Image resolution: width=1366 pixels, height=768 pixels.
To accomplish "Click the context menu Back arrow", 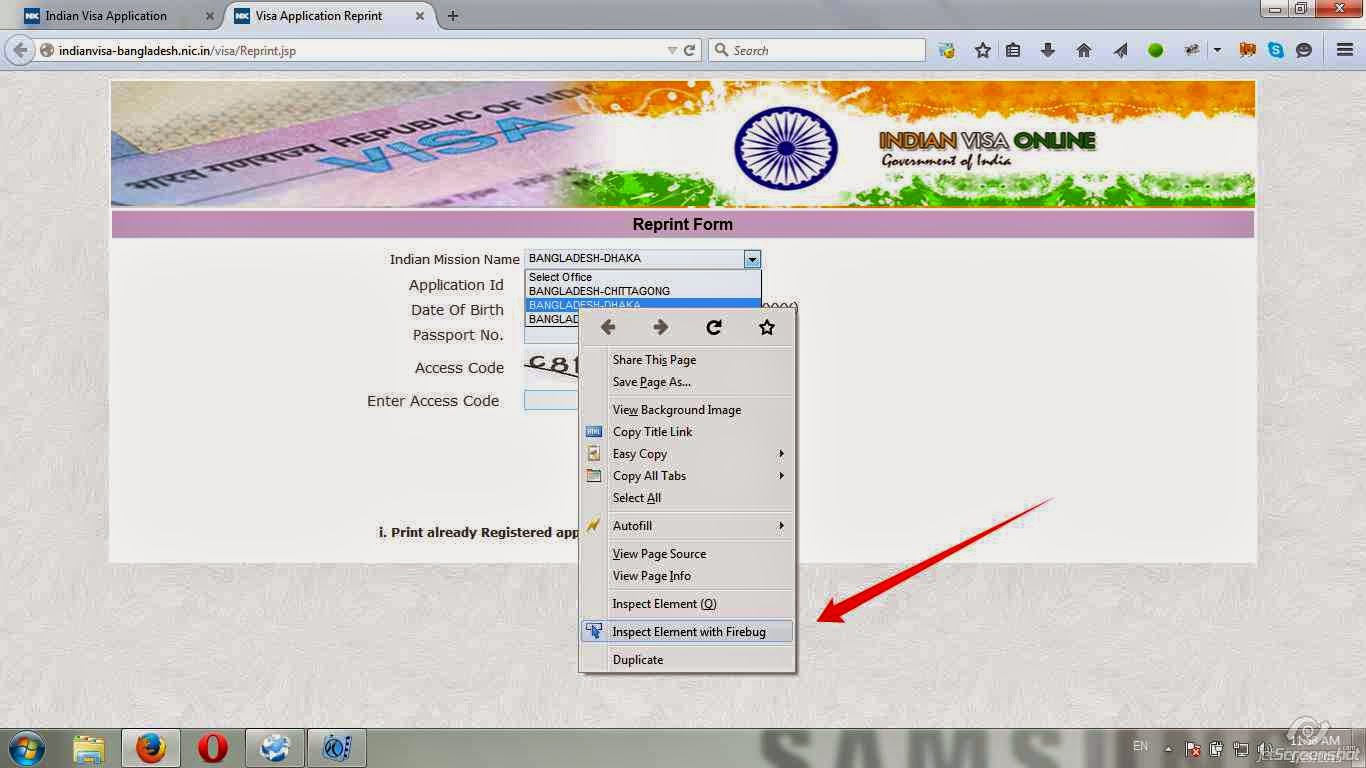I will pyautogui.click(x=607, y=327).
